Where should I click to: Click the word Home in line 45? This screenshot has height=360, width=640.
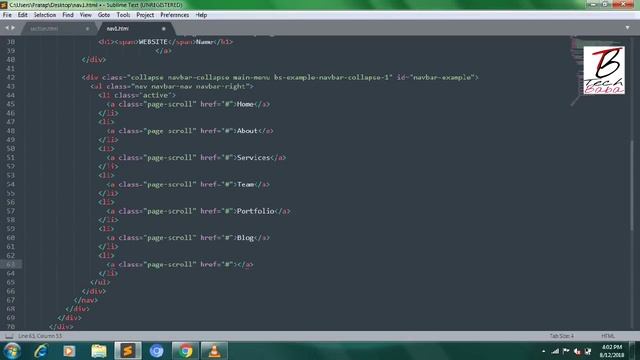coord(245,104)
